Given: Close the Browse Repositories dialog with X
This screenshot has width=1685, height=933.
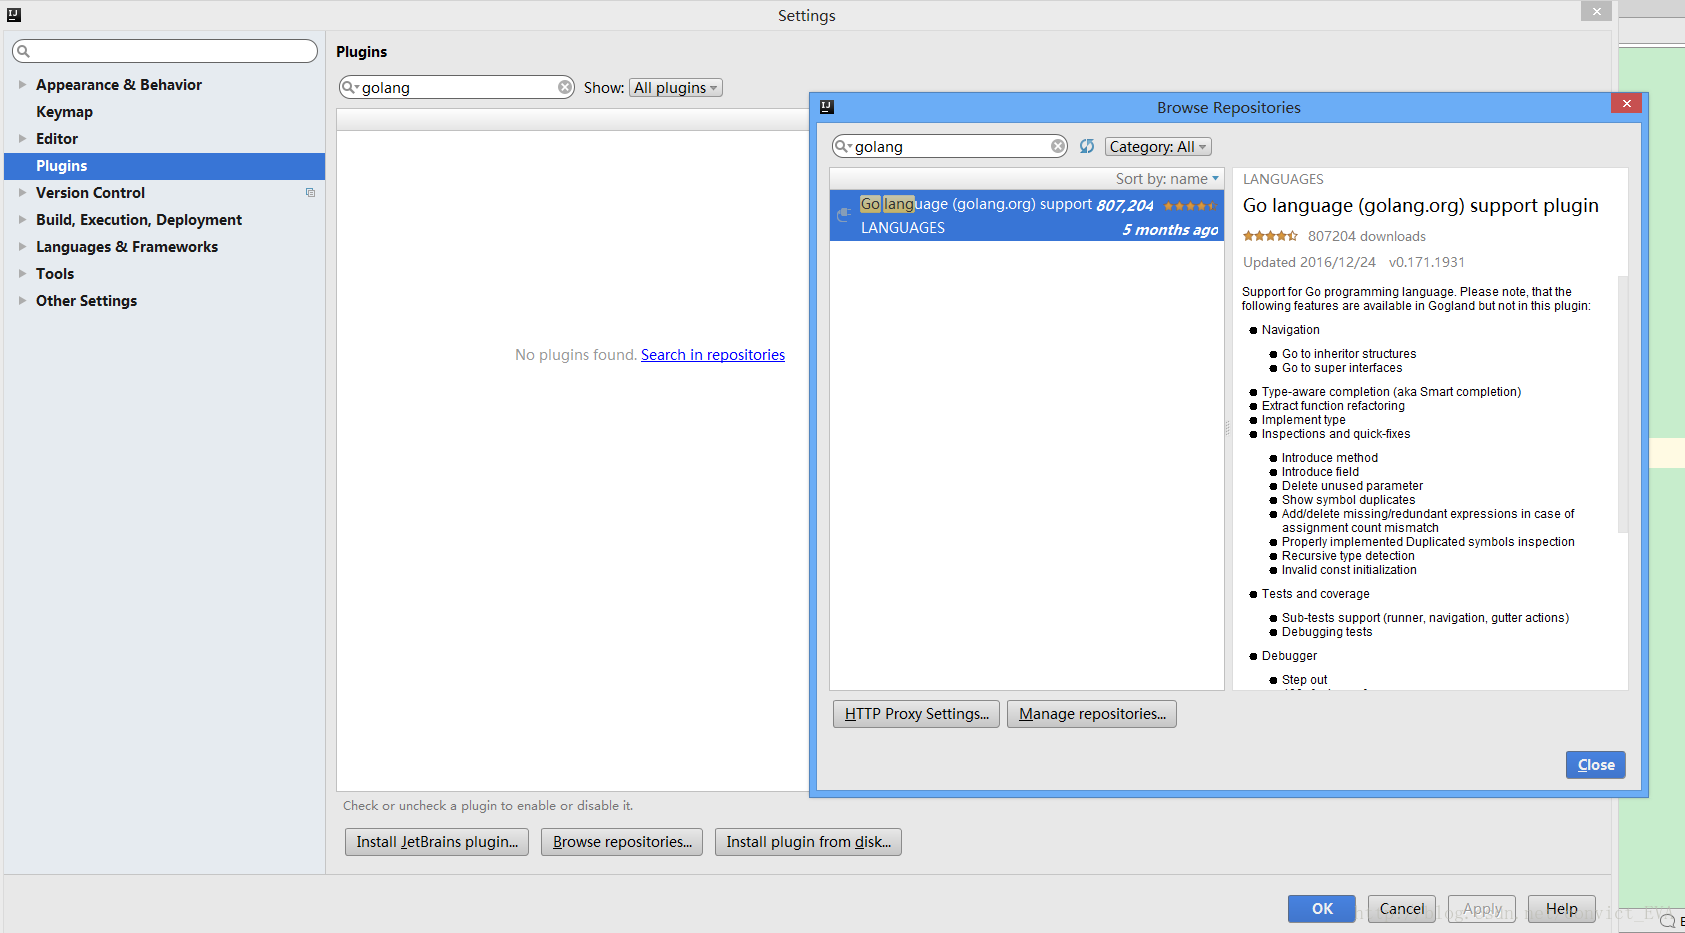Looking at the screenshot, I should click(x=1626, y=103).
